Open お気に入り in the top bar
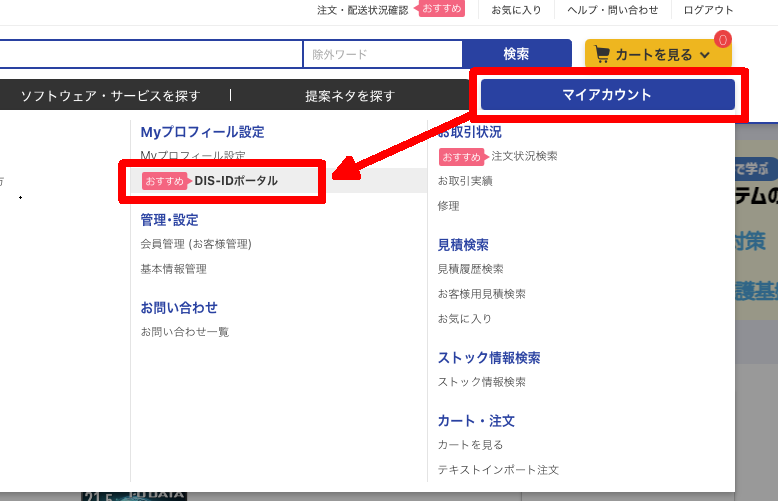The image size is (778, 501). tap(516, 10)
